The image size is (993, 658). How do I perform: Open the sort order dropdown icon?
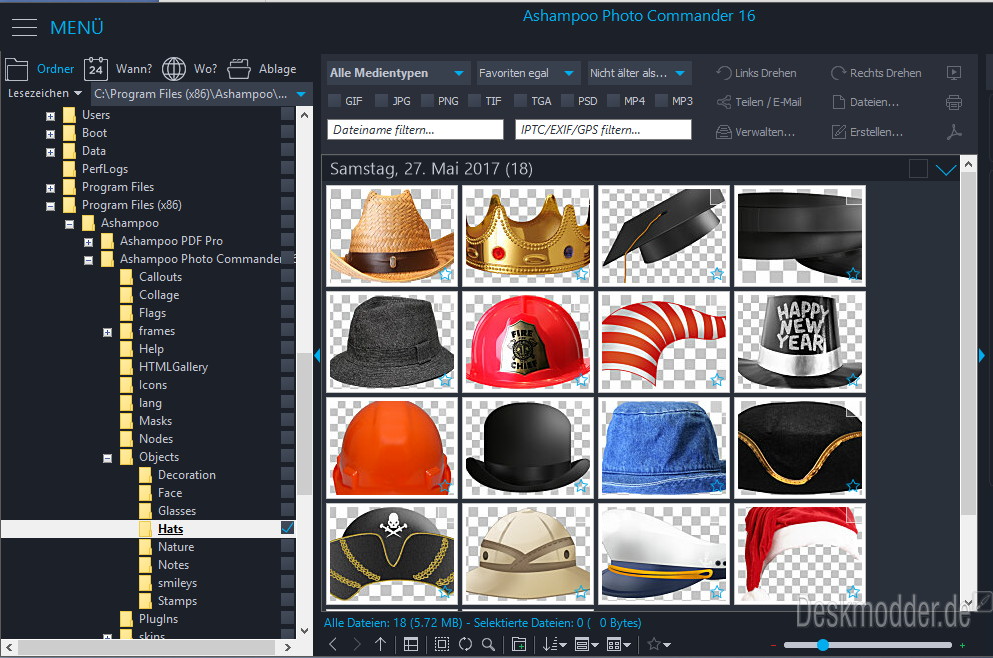click(x=554, y=644)
